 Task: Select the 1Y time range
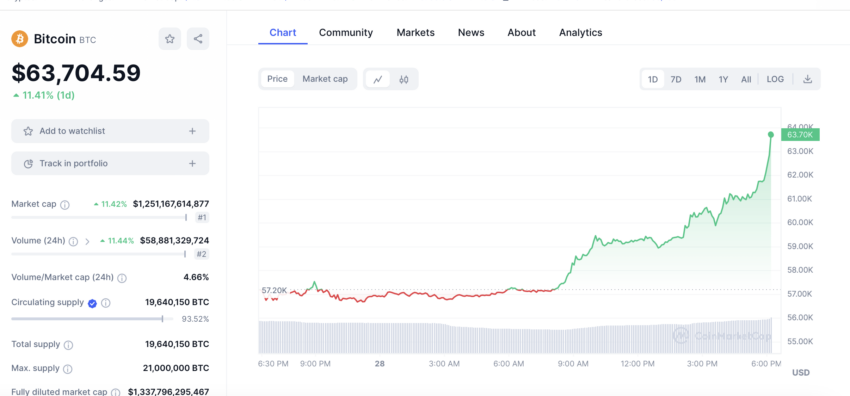coord(723,79)
